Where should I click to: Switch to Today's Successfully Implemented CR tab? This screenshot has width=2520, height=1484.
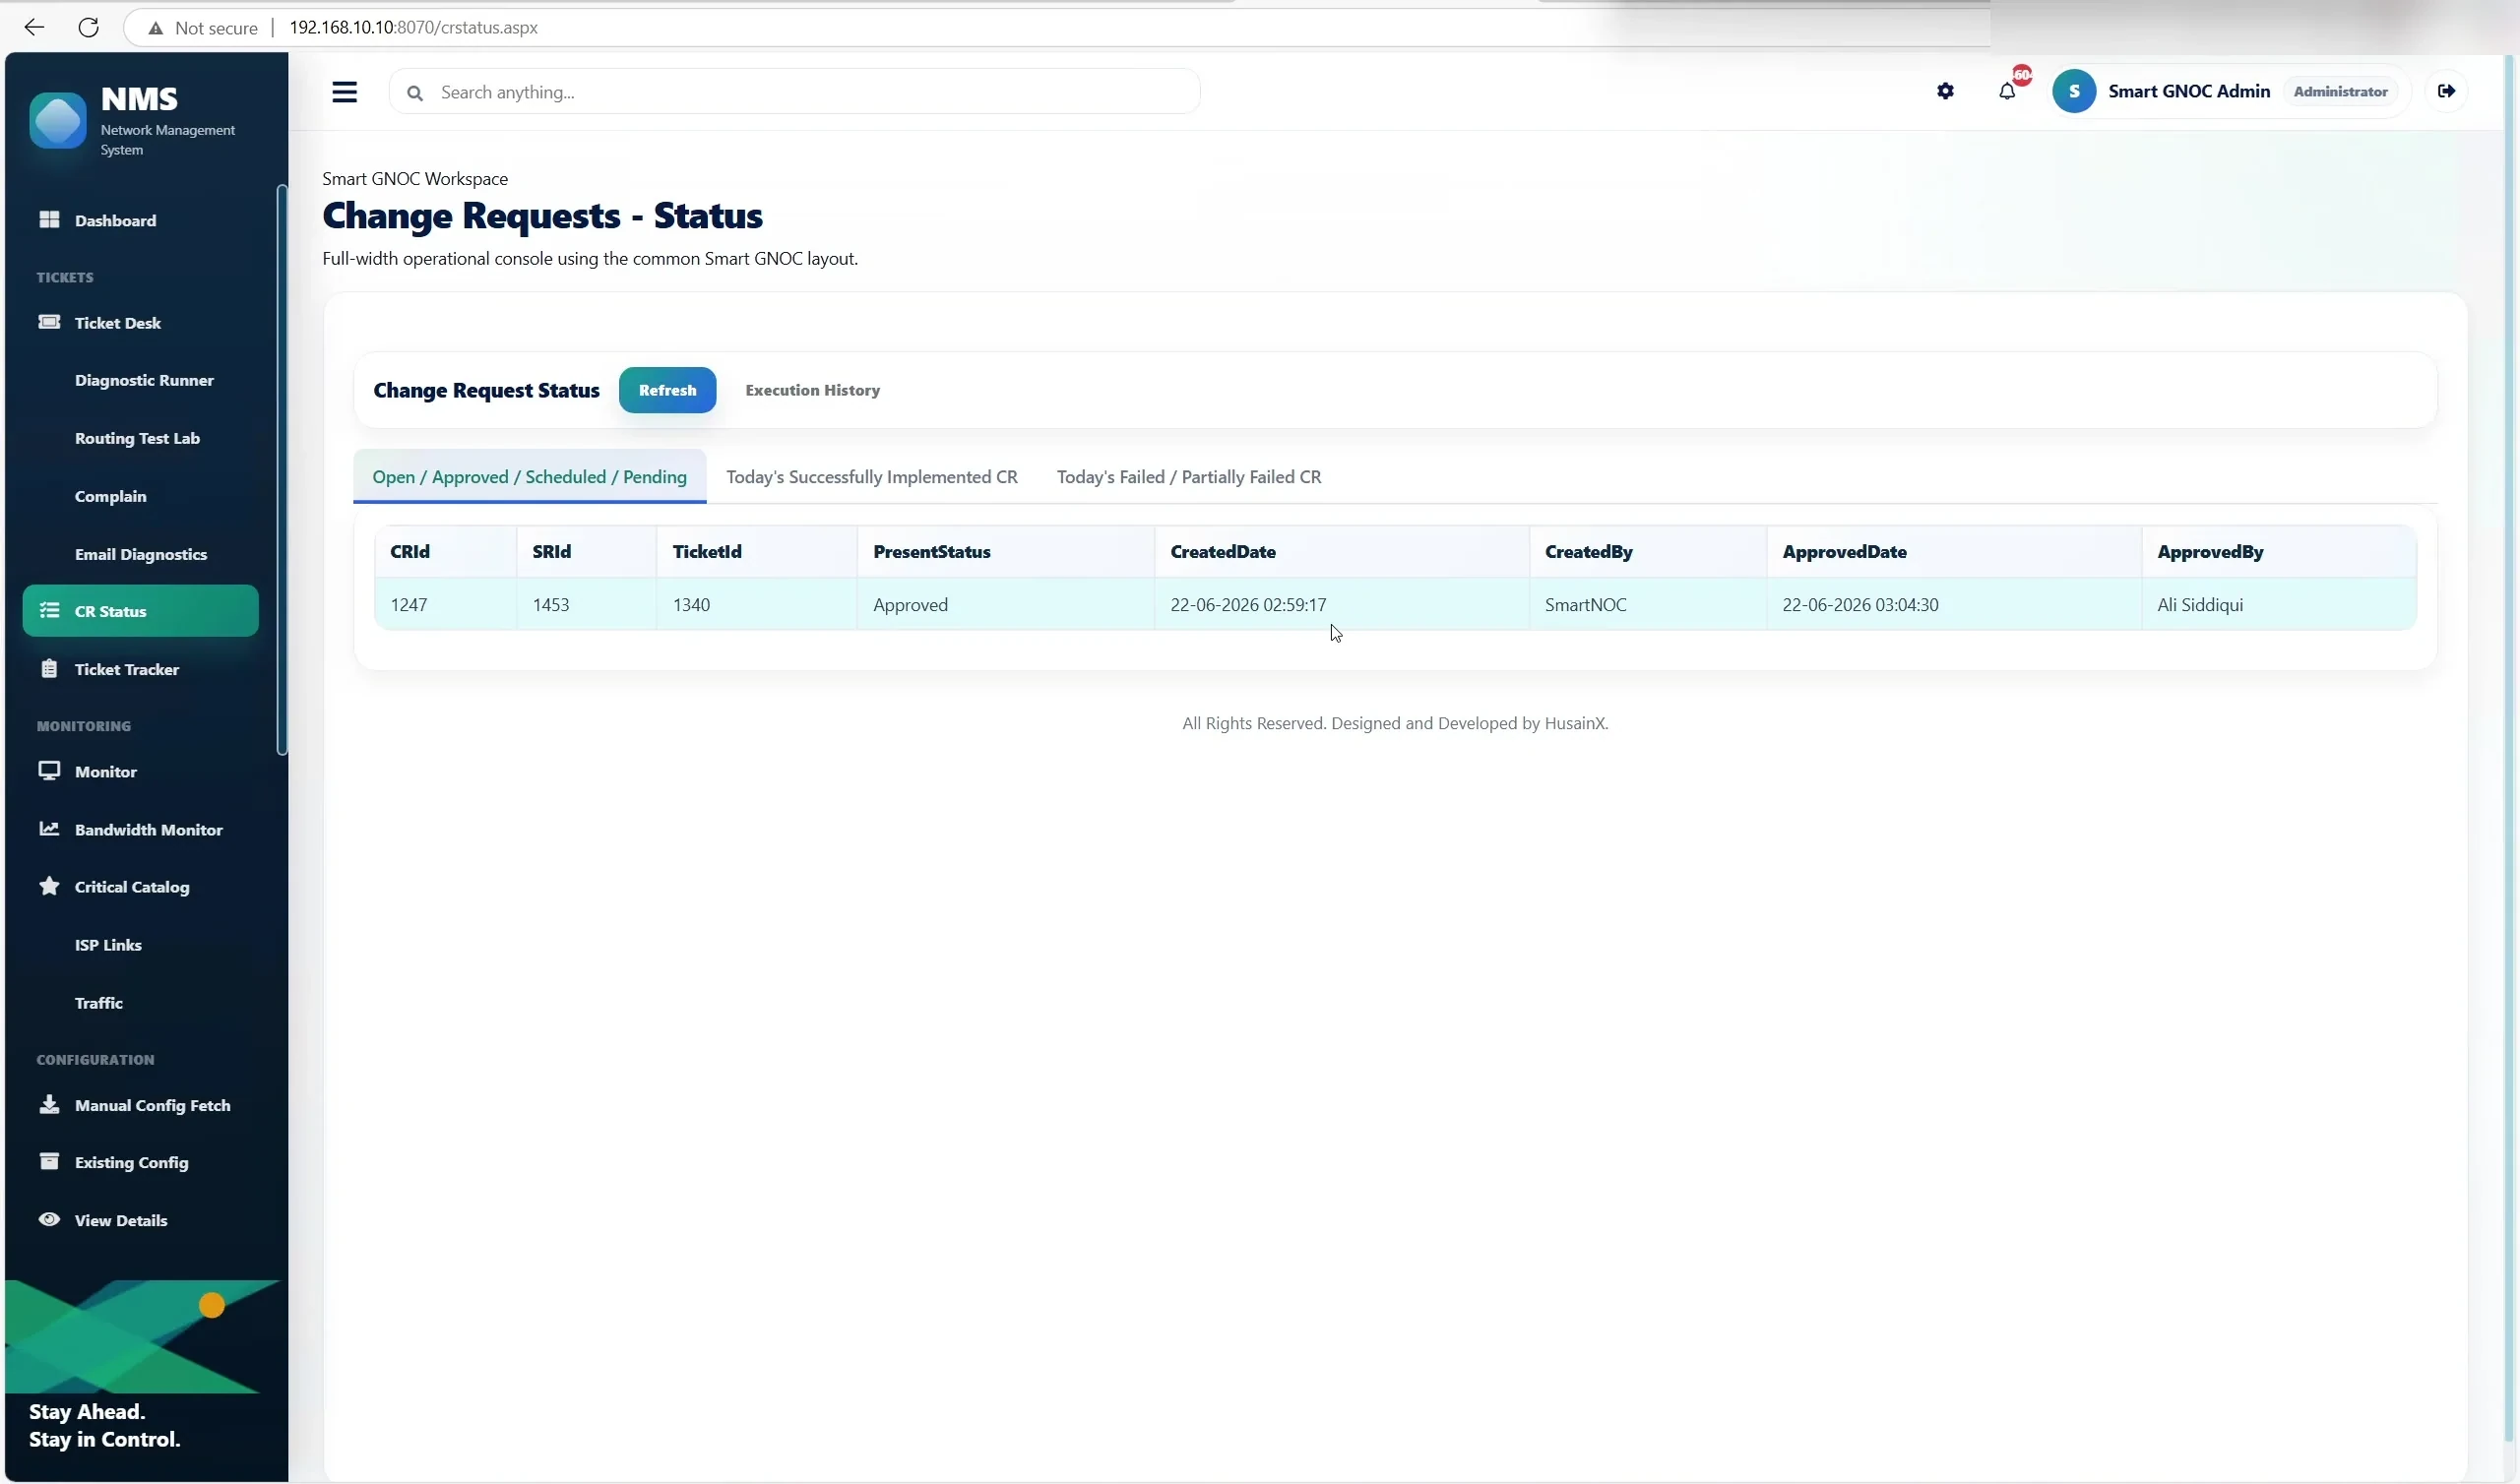pos(872,477)
